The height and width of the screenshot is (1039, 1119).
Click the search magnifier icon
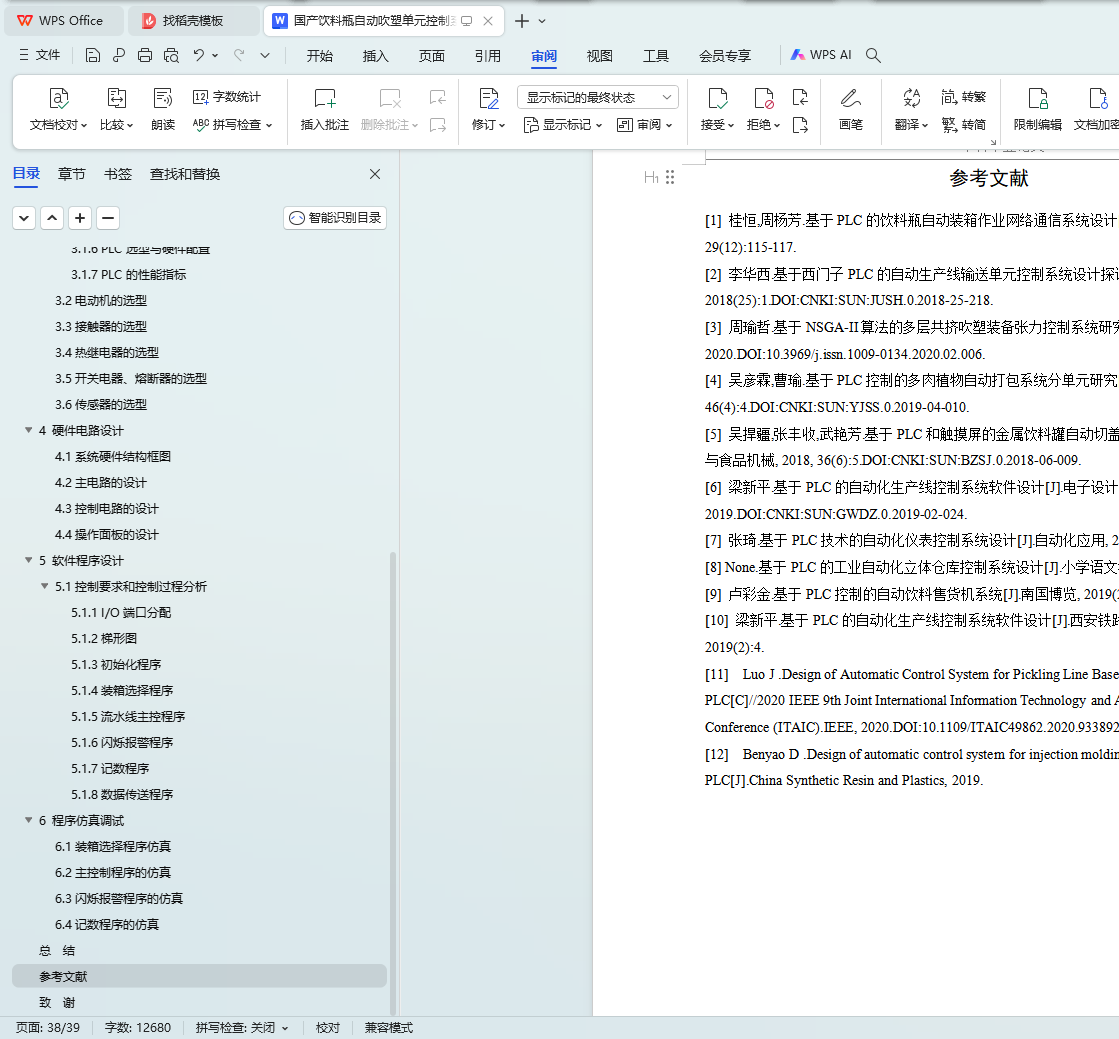coord(873,55)
